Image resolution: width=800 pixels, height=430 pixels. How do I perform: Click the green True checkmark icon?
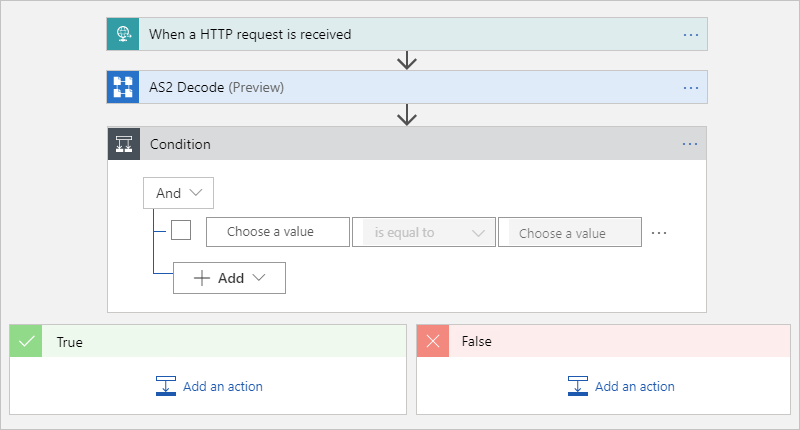26,341
